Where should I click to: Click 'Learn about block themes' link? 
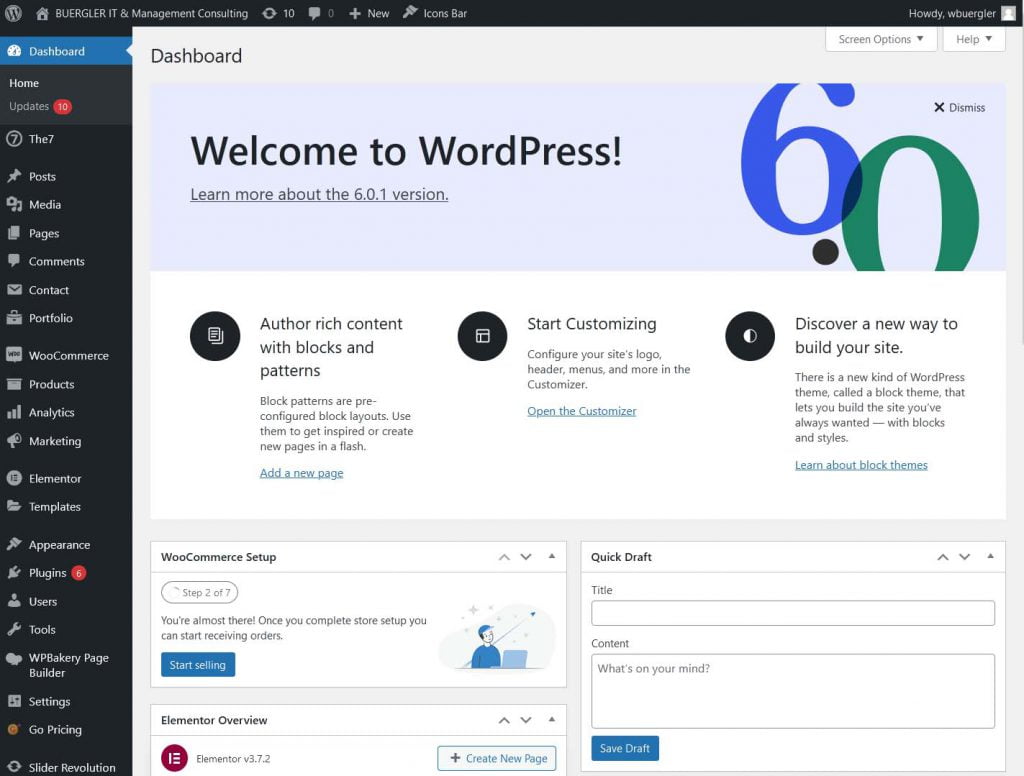(861, 464)
